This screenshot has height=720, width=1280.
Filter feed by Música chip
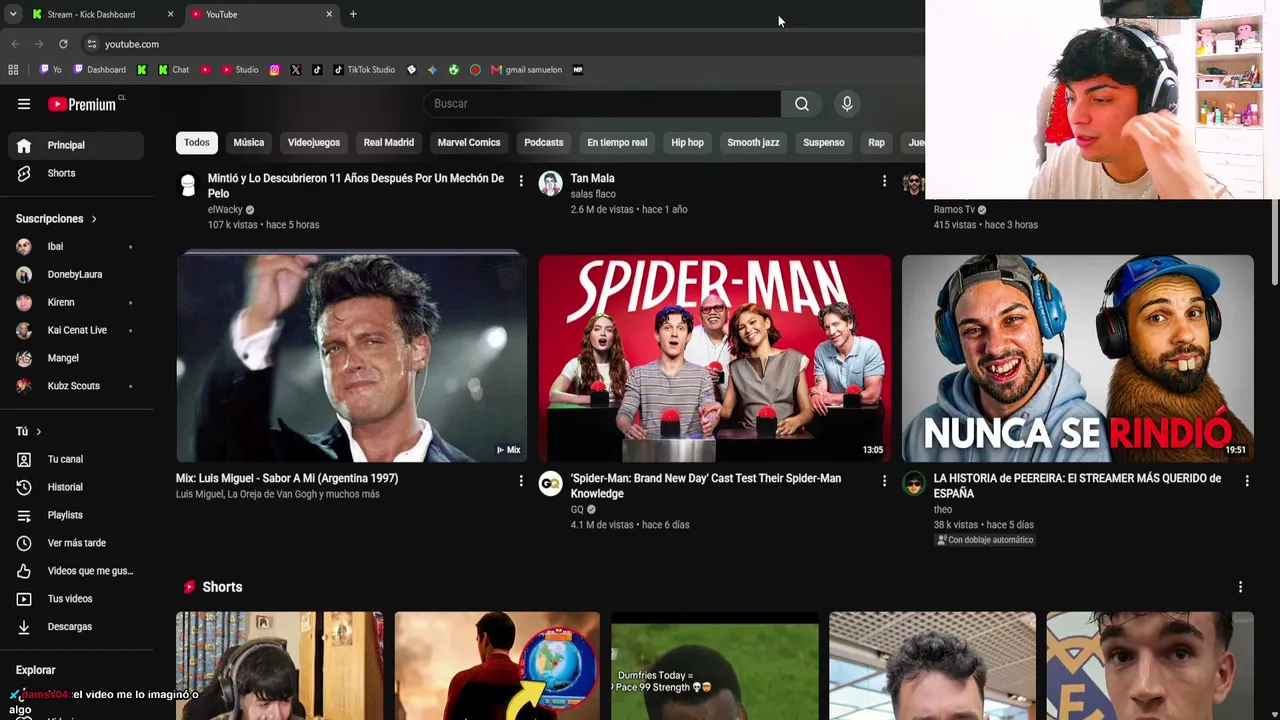point(249,142)
